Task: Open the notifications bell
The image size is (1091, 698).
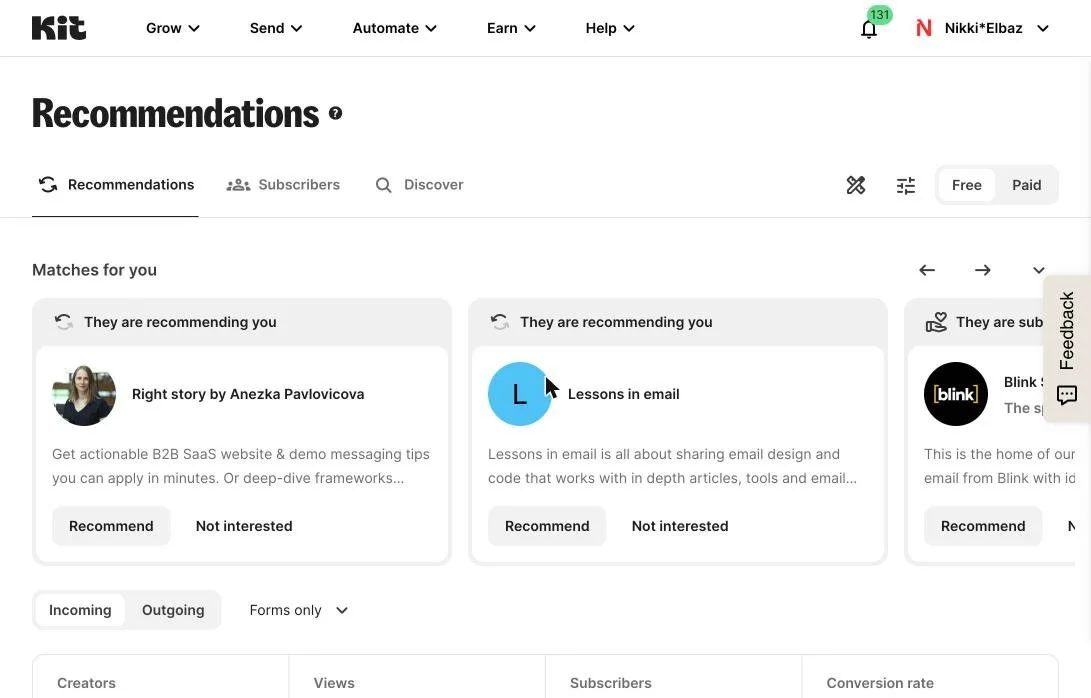Action: pyautogui.click(x=868, y=29)
